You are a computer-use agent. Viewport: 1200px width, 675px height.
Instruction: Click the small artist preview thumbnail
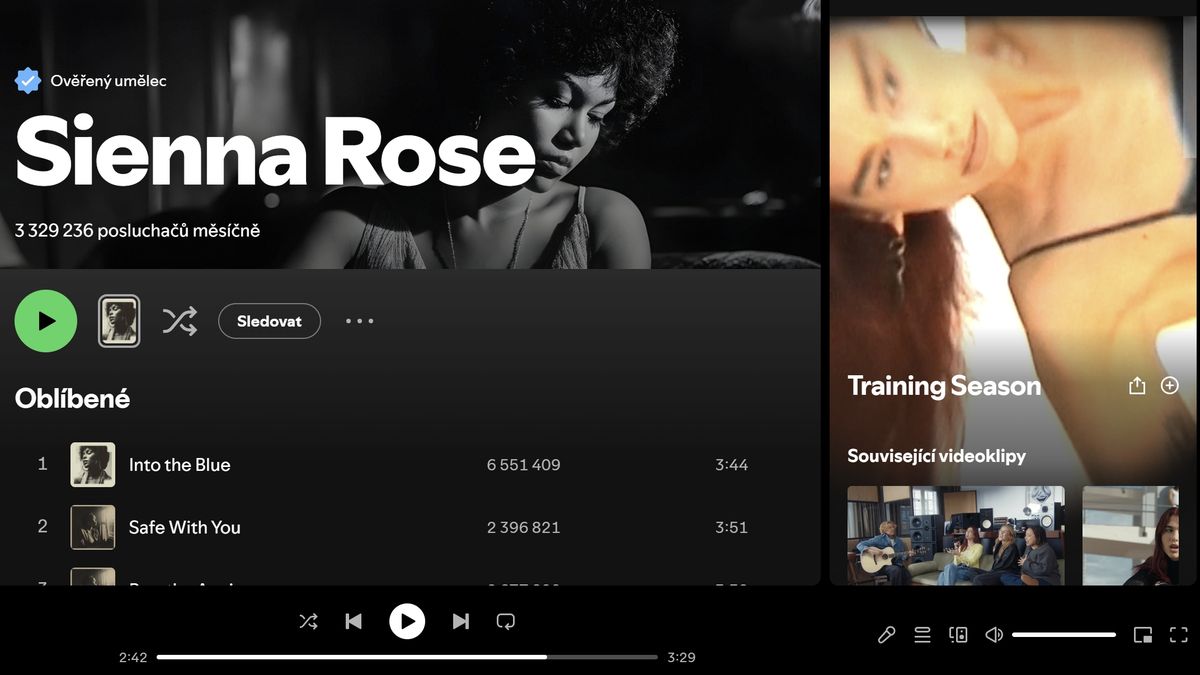(119, 321)
